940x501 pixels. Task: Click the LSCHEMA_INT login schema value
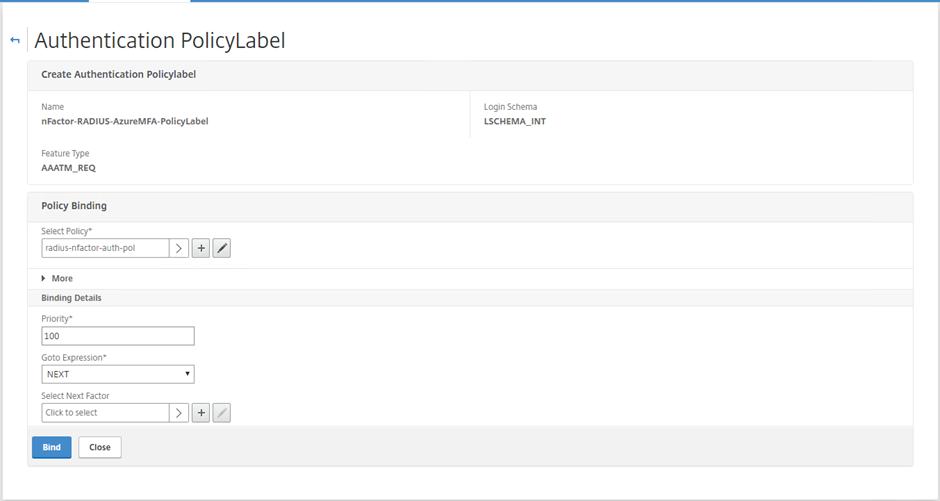(x=515, y=121)
